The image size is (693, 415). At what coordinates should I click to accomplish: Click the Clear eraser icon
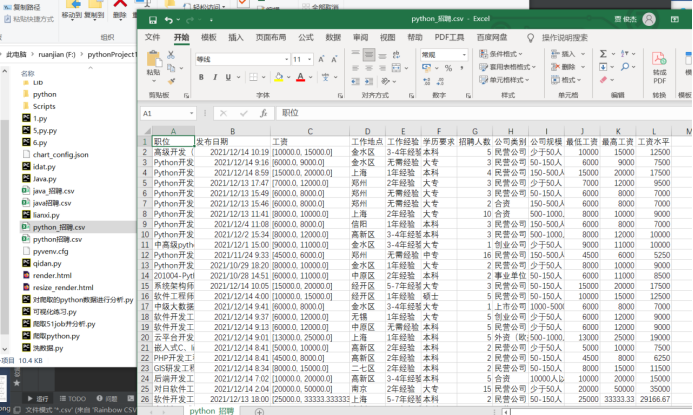pyautogui.click(x=603, y=80)
